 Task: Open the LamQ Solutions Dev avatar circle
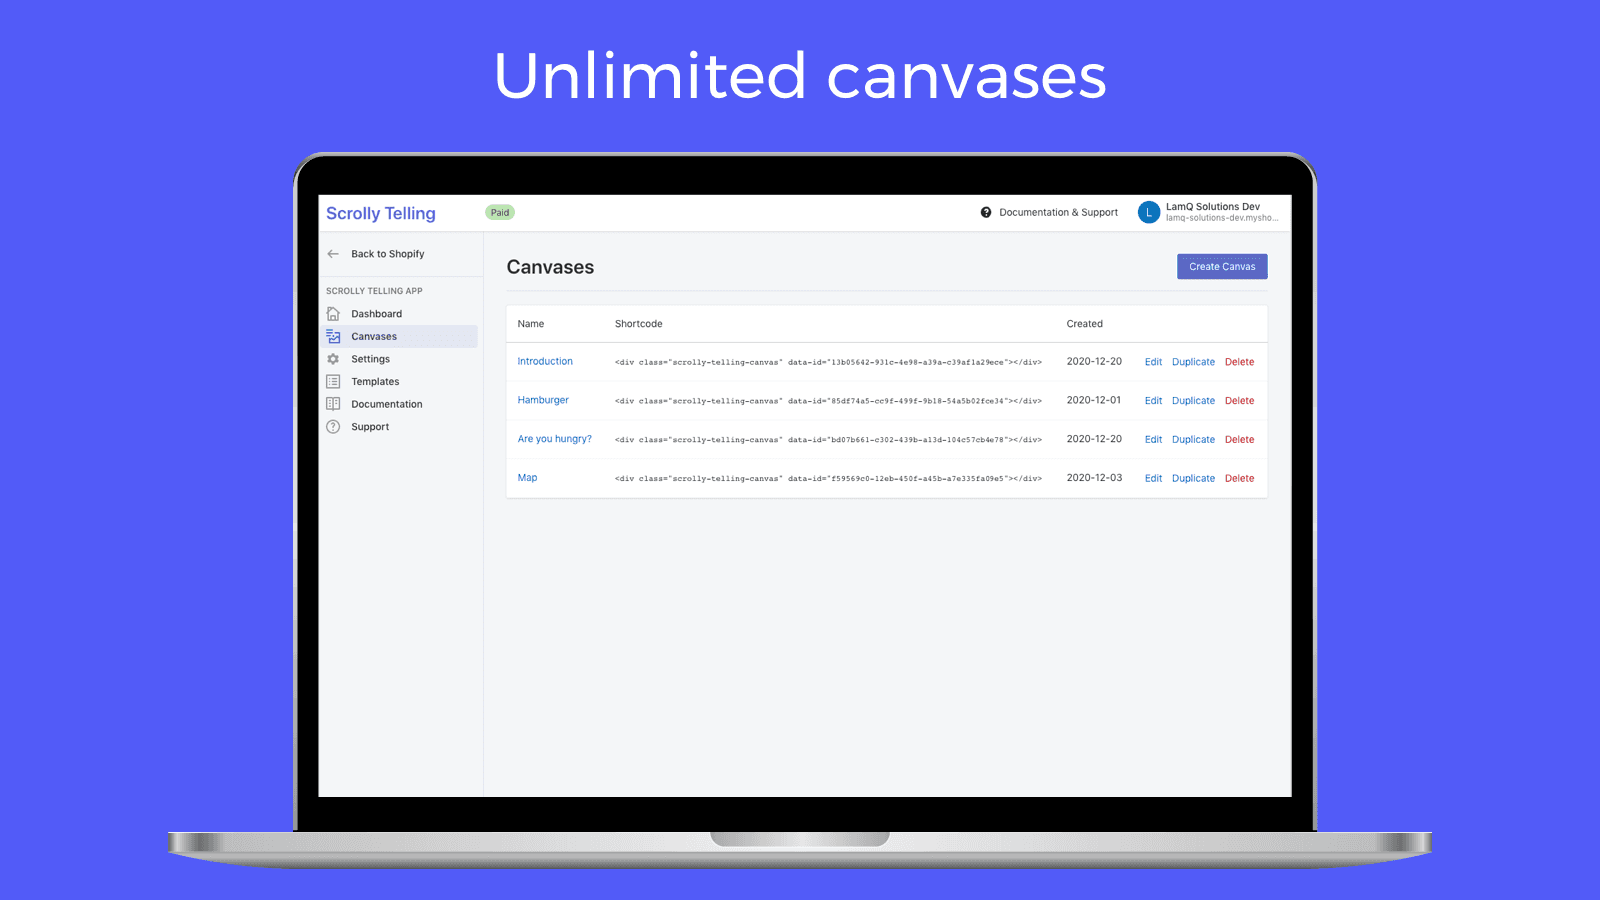(1149, 212)
